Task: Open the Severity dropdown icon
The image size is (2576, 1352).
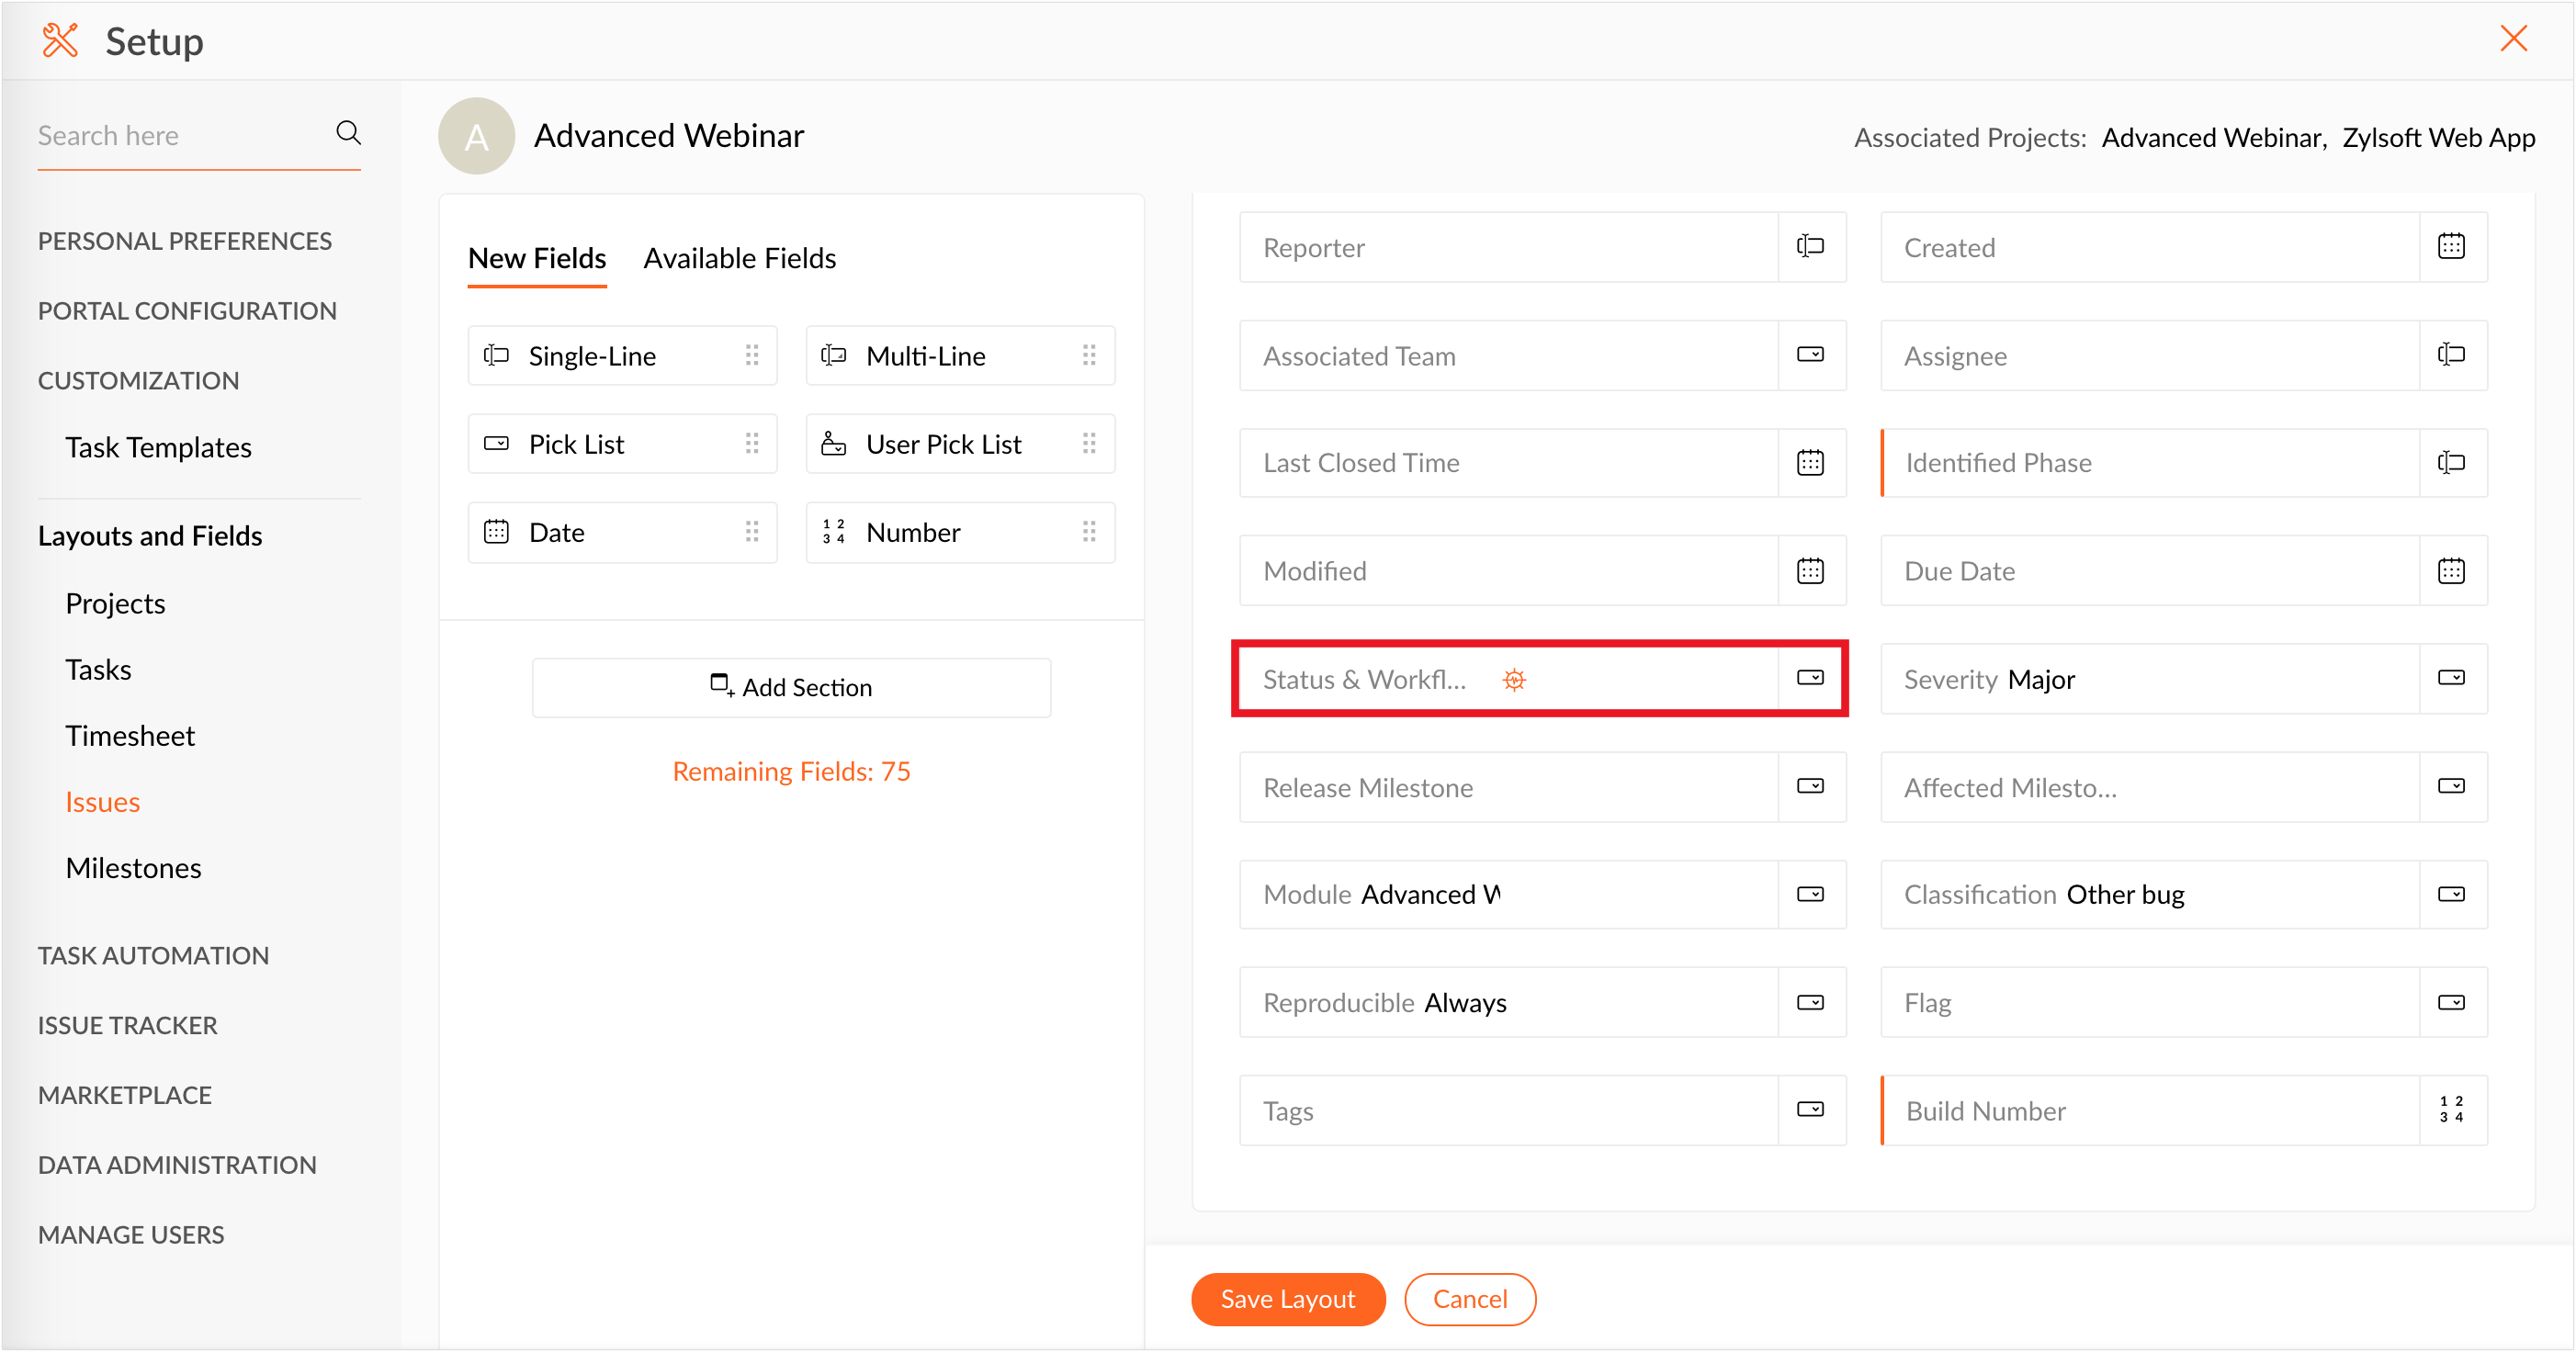Action: pos(2451,679)
